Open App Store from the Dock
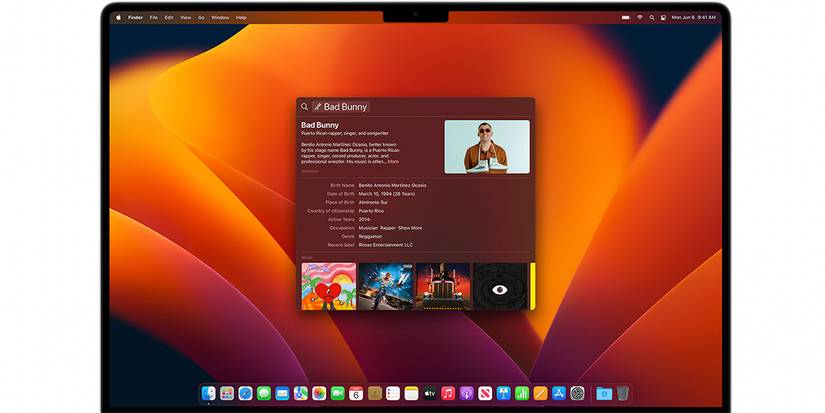This screenshot has height=413, width=825. coord(559,393)
